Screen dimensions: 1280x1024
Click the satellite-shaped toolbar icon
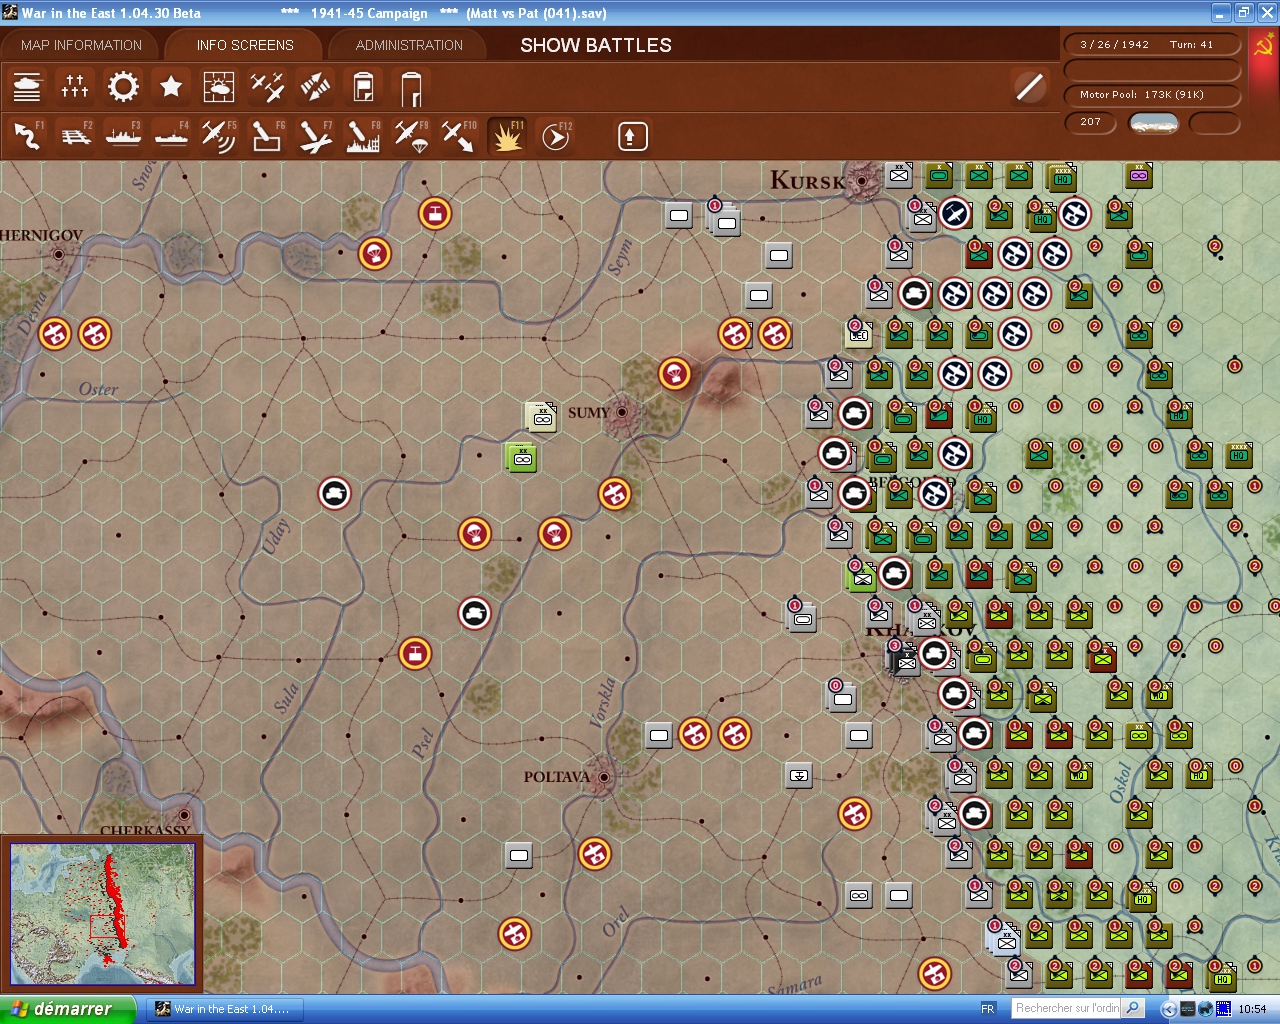[x=315, y=87]
